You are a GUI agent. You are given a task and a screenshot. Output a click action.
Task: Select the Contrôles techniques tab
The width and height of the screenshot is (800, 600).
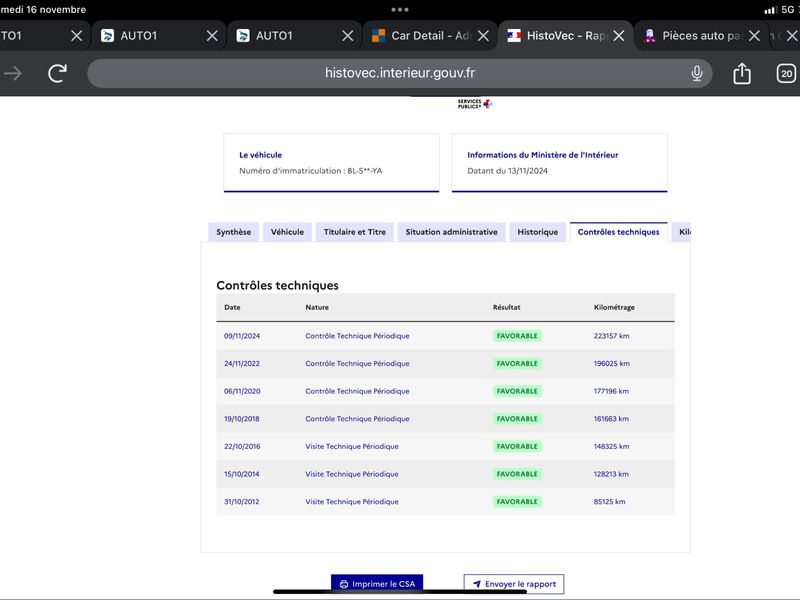click(x=618, y=232)
